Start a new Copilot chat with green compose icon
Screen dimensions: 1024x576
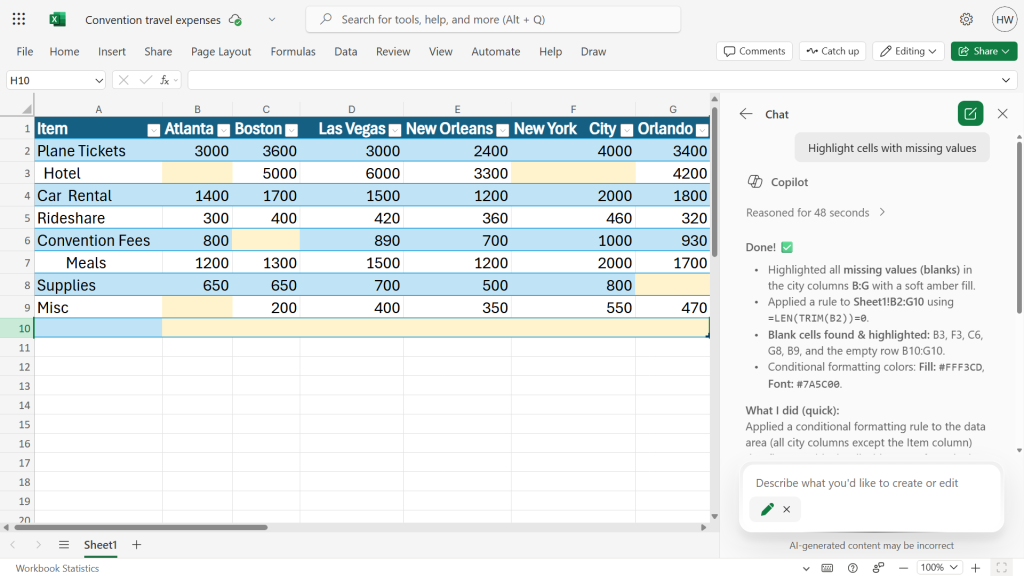tap(969, 113)
